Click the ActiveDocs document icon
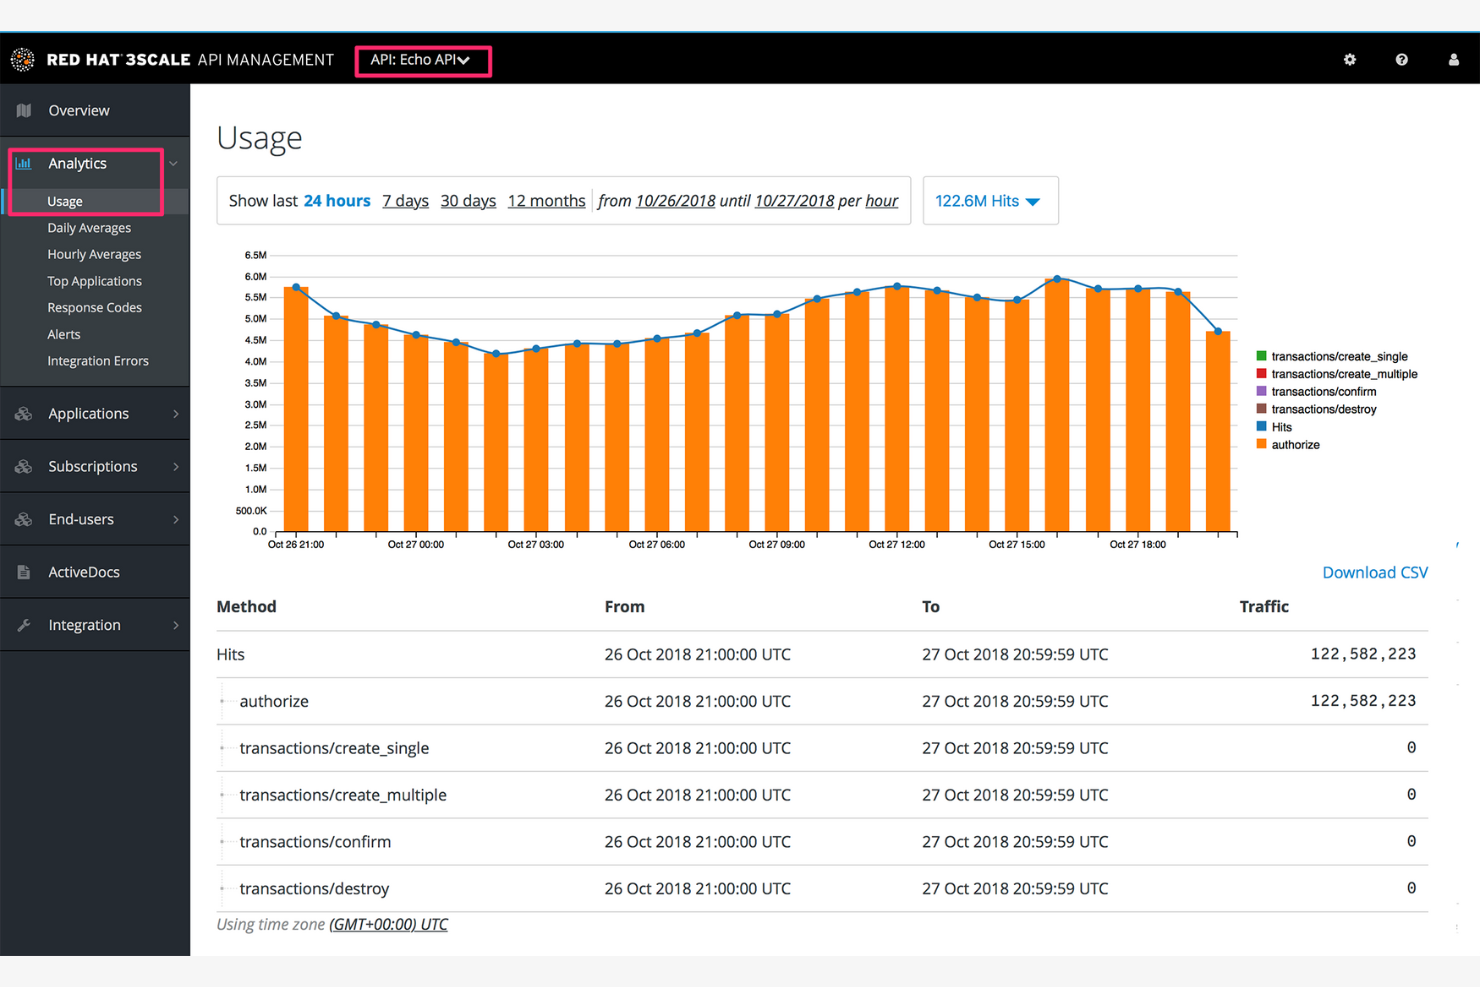Image resolution: width=1480 pixels, height=987 pixels. point(24,573)
